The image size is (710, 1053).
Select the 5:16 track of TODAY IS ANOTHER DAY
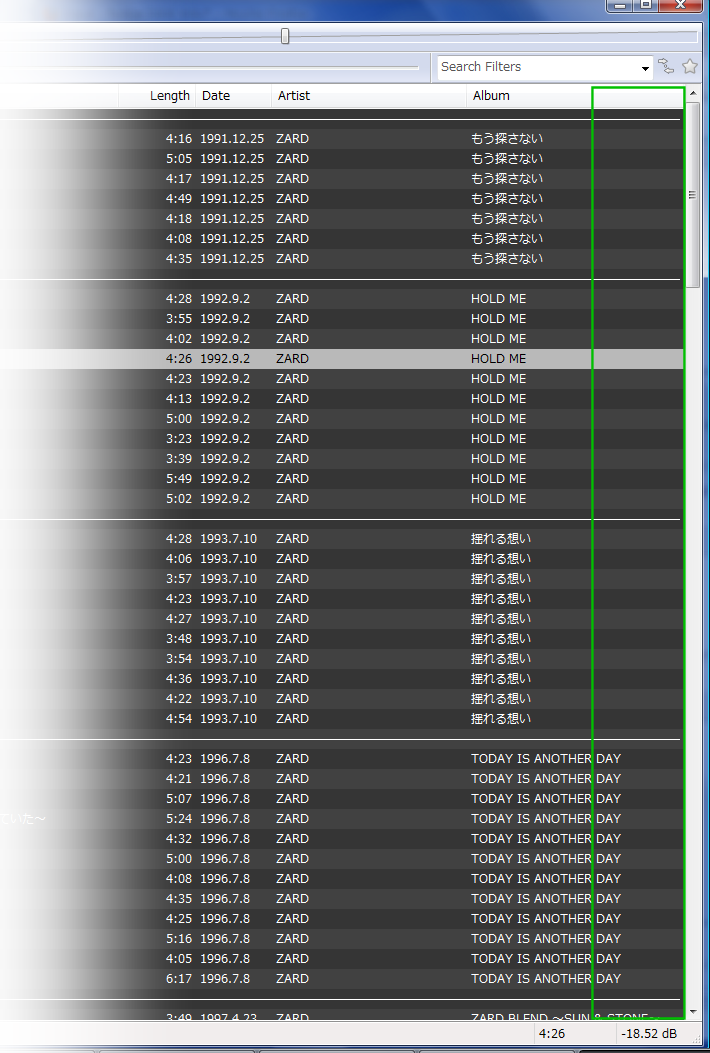(x=341, y=939)
